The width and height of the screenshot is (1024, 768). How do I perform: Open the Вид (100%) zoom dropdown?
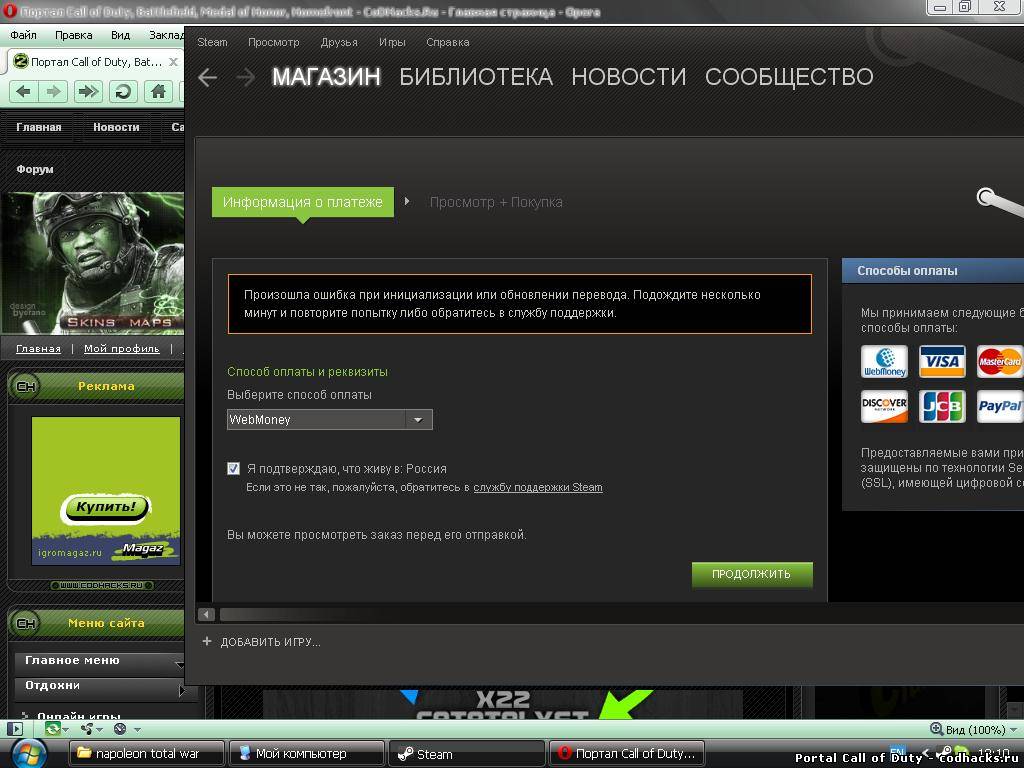[x=1013, y=729]
